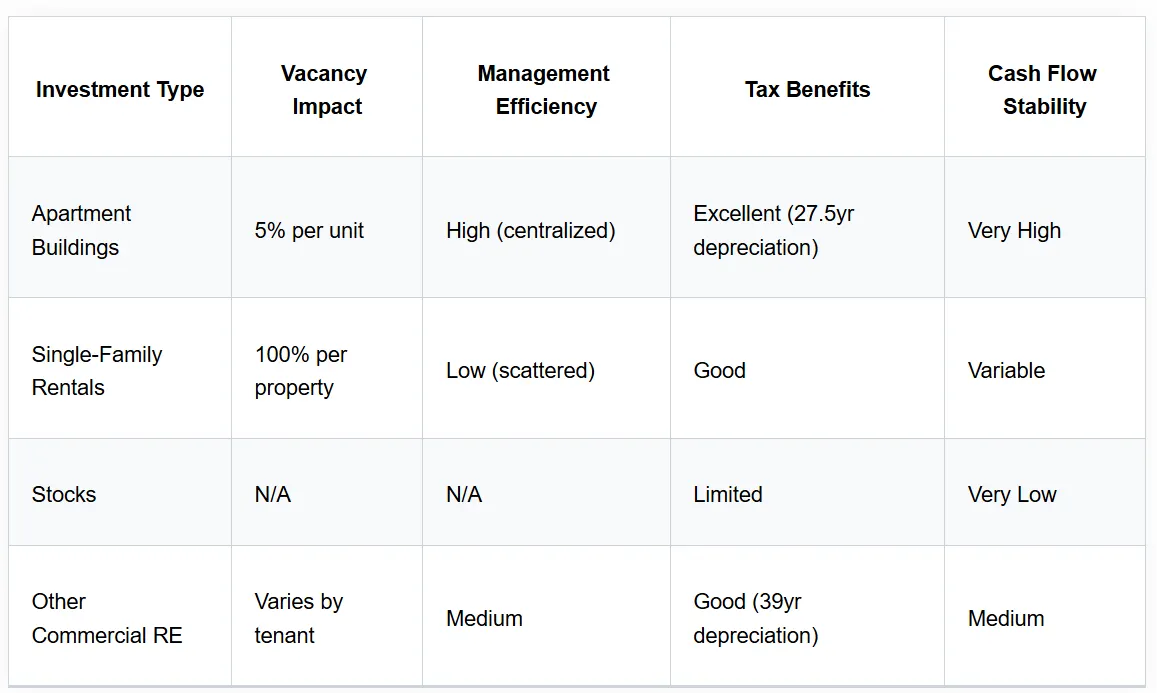
Task: Select the Good (39yr depreciation) cell
Action: click(756, 618)
